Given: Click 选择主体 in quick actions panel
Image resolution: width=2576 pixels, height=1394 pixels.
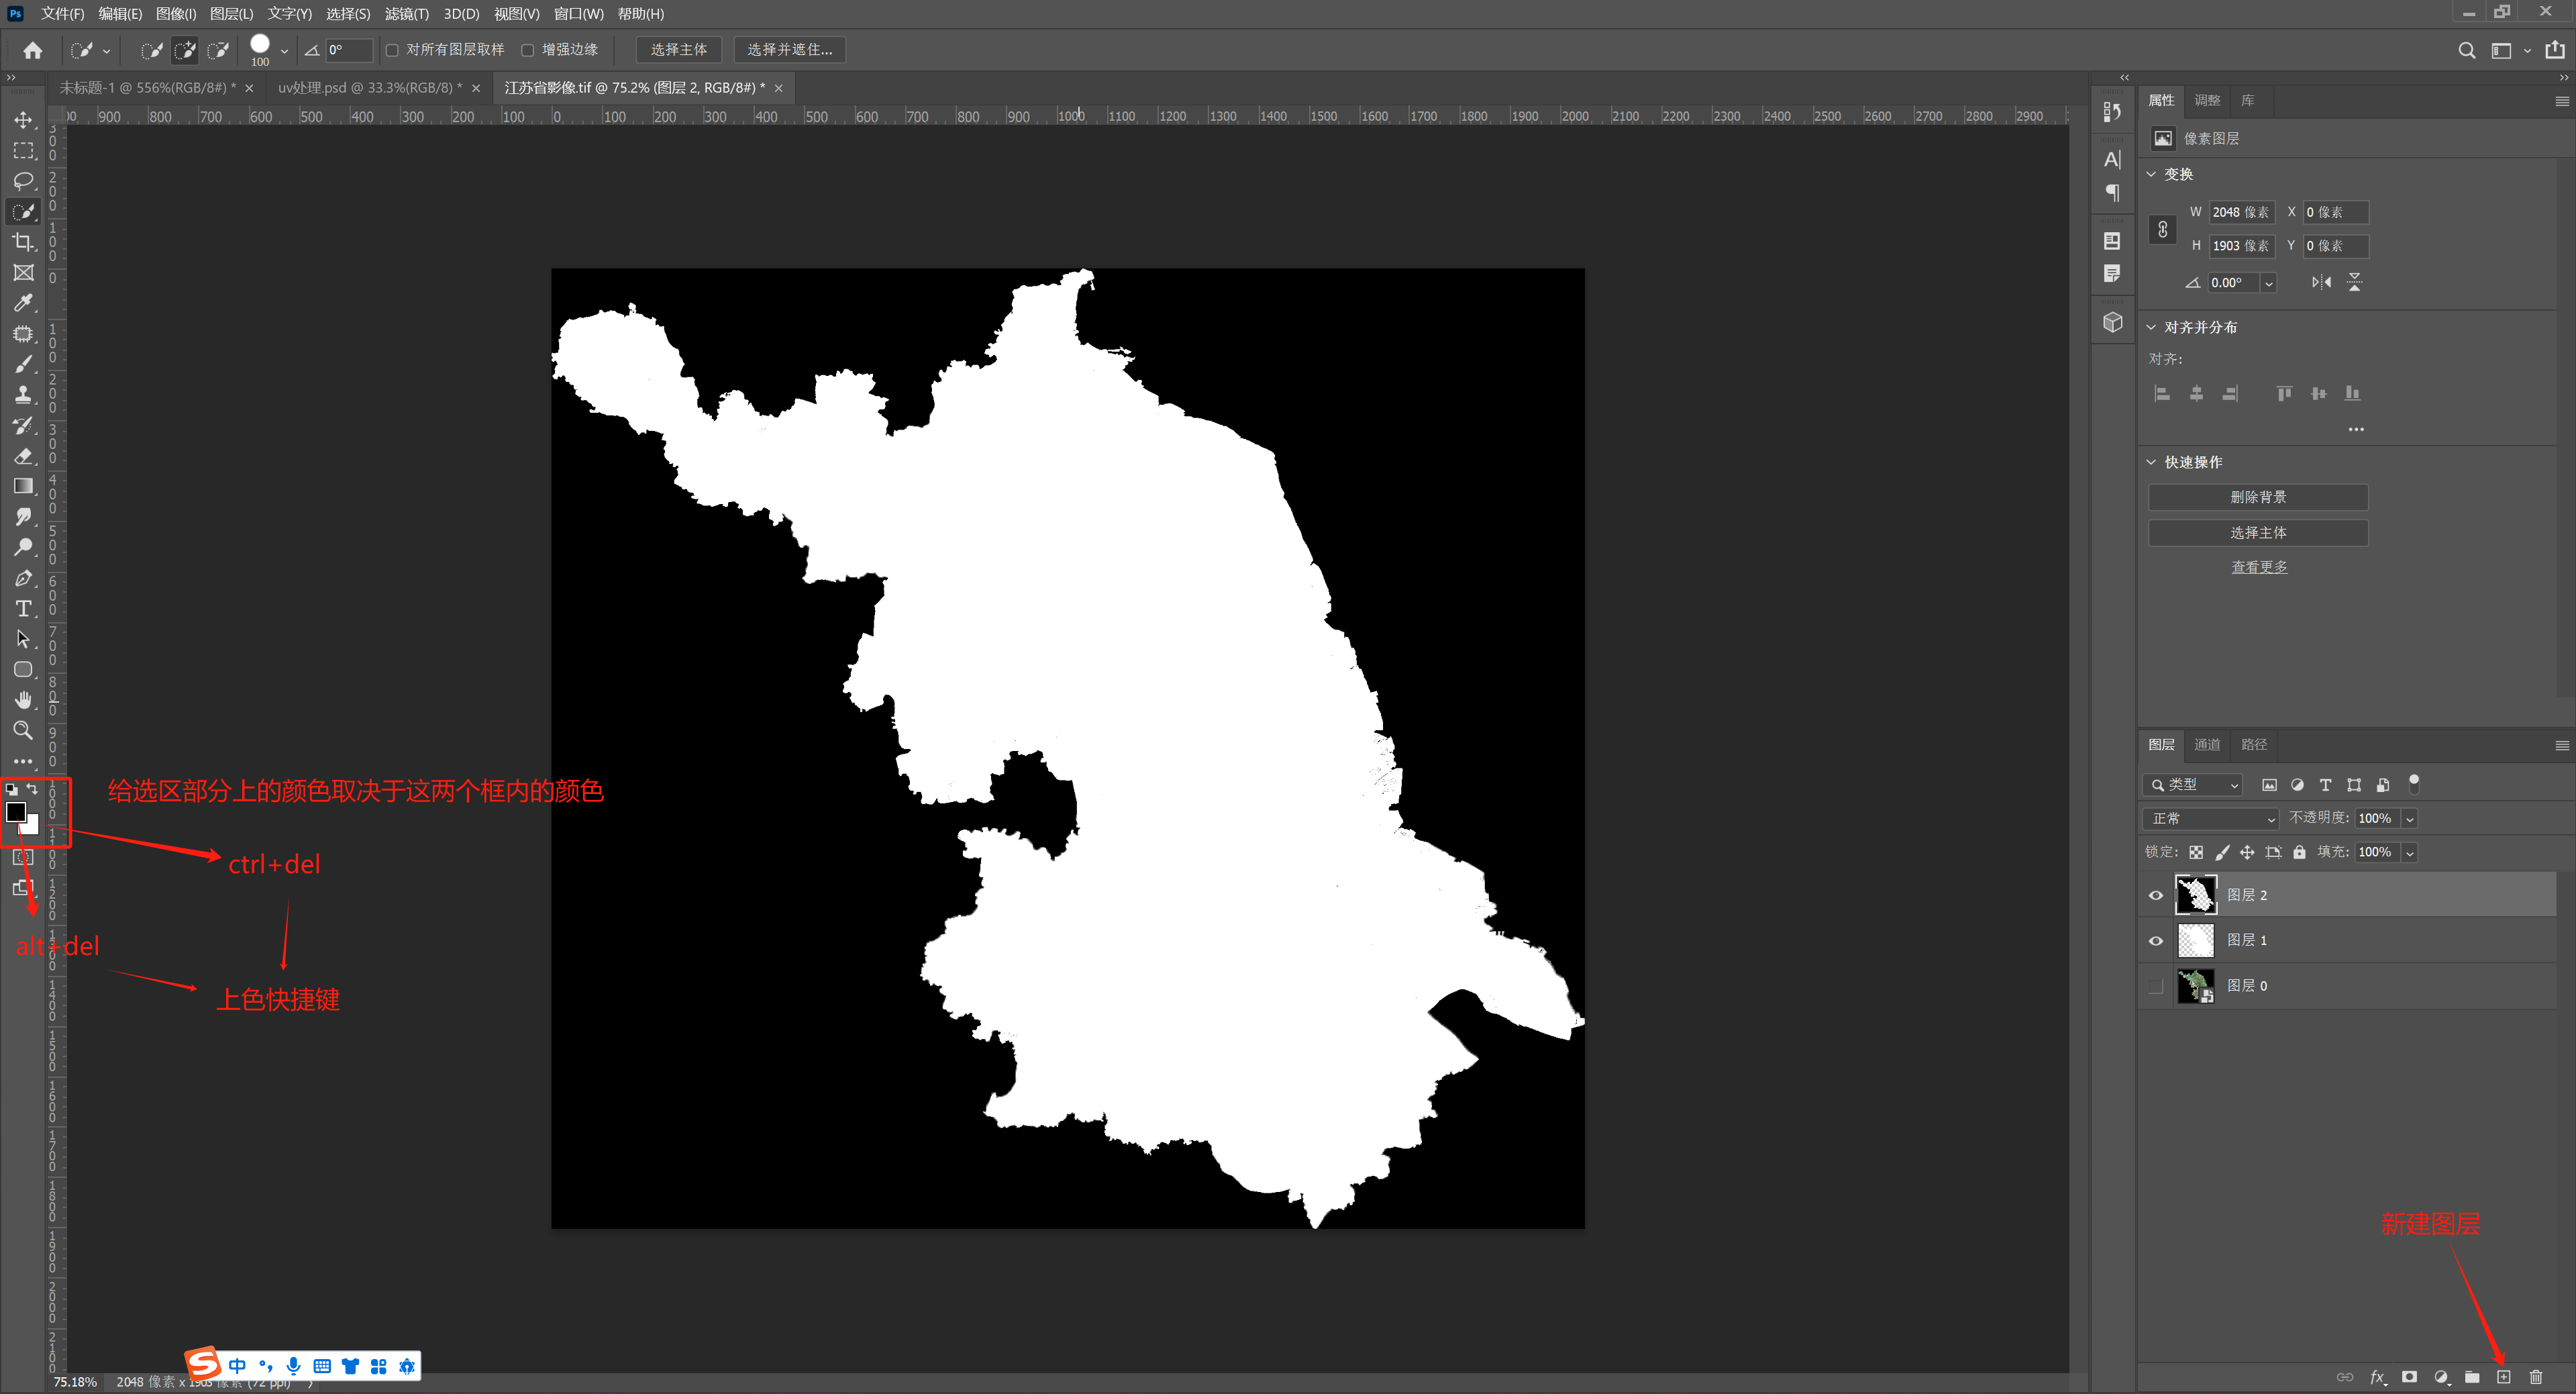Looking at the screenshot, I should point(2258,533).
